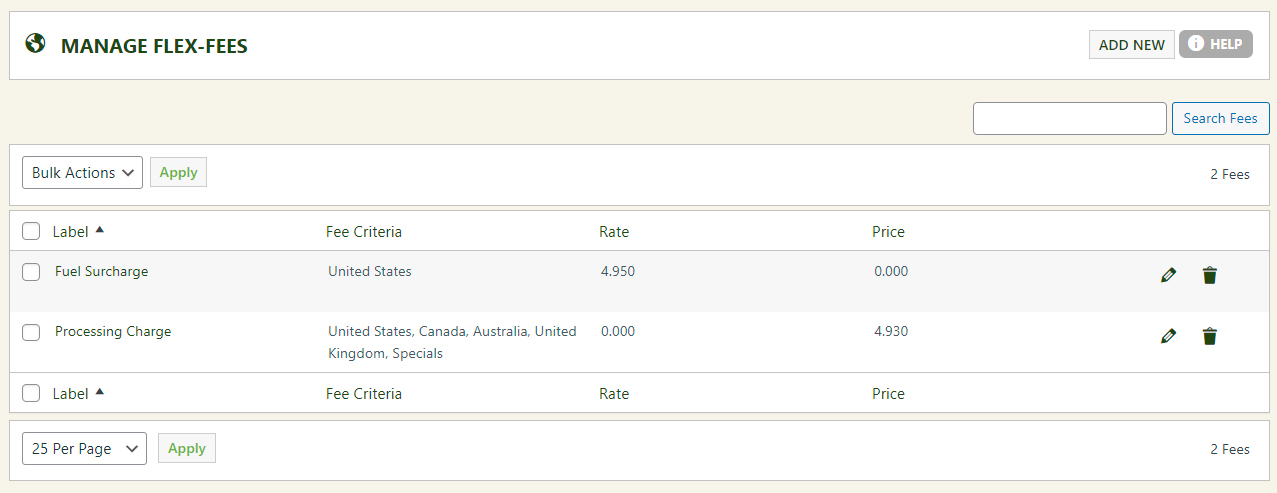
Task: Expand the 25 Per Page dropdown
Action: (84, 449)
